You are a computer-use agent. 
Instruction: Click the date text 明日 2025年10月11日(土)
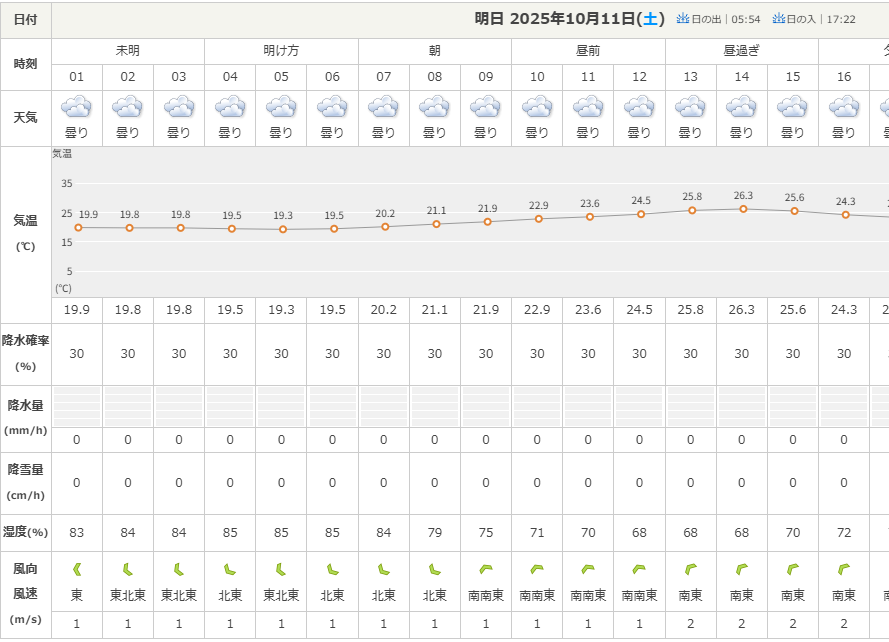pos(569,19)
